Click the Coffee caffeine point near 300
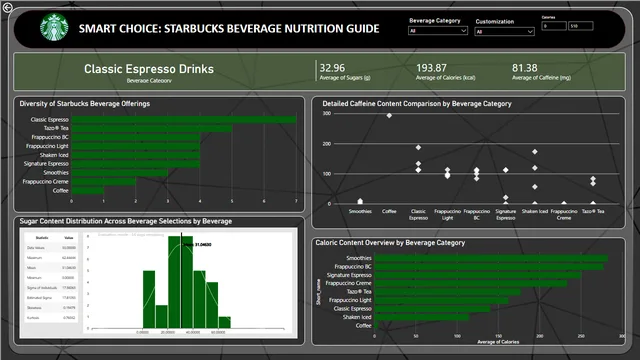This screenshot has height=360, width=640. click(x=389, y=116)
